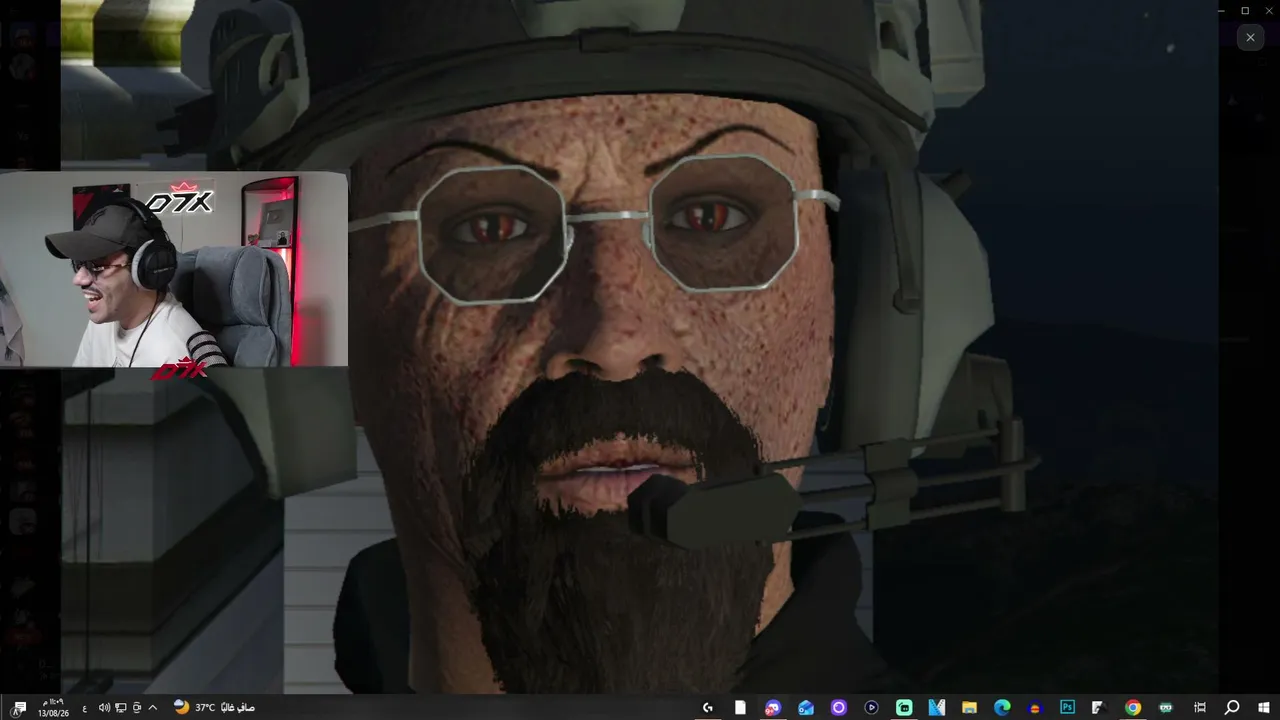Viewport: 1280px width, 720px height.
Task: Open the app with 9+ notification badge
Action: tap(773, 707)
